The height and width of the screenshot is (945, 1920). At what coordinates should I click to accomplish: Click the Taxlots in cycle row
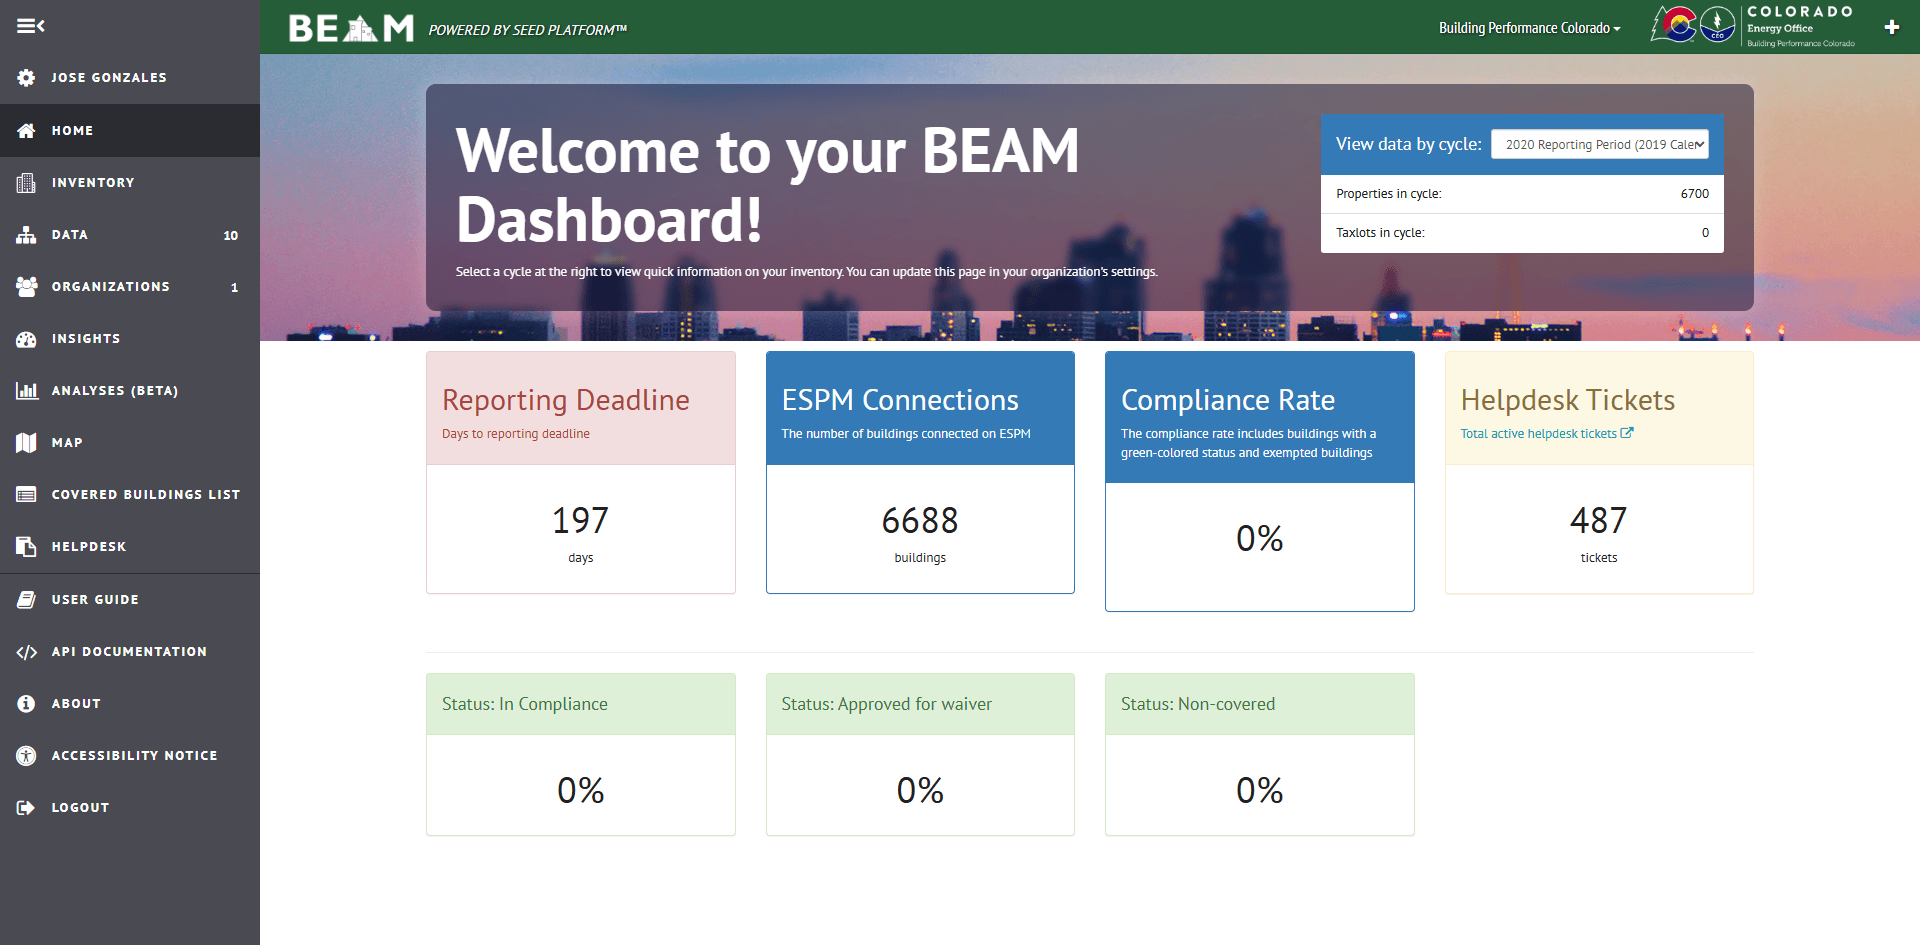click(1522, 233)
